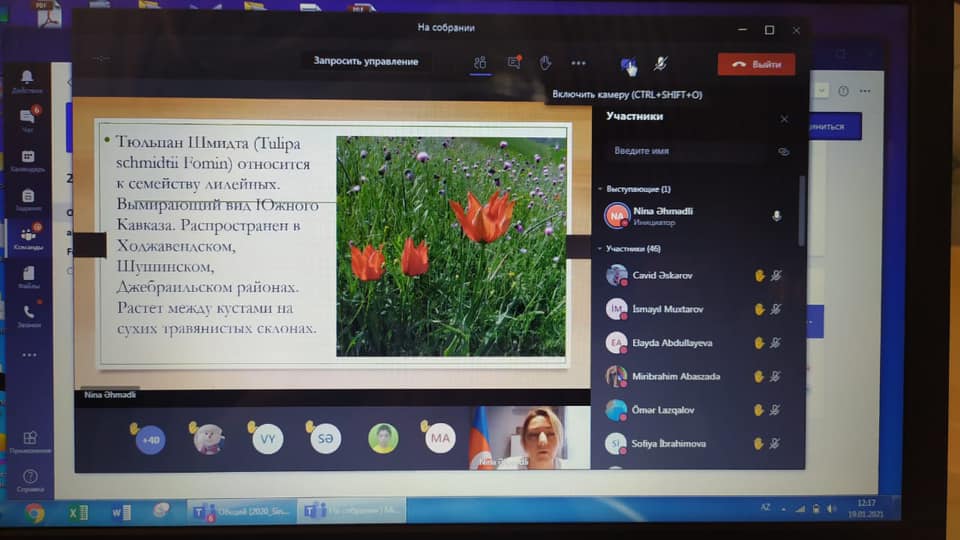Open more actions ellipsis in meeting toolbar

(x=578, y=63)
